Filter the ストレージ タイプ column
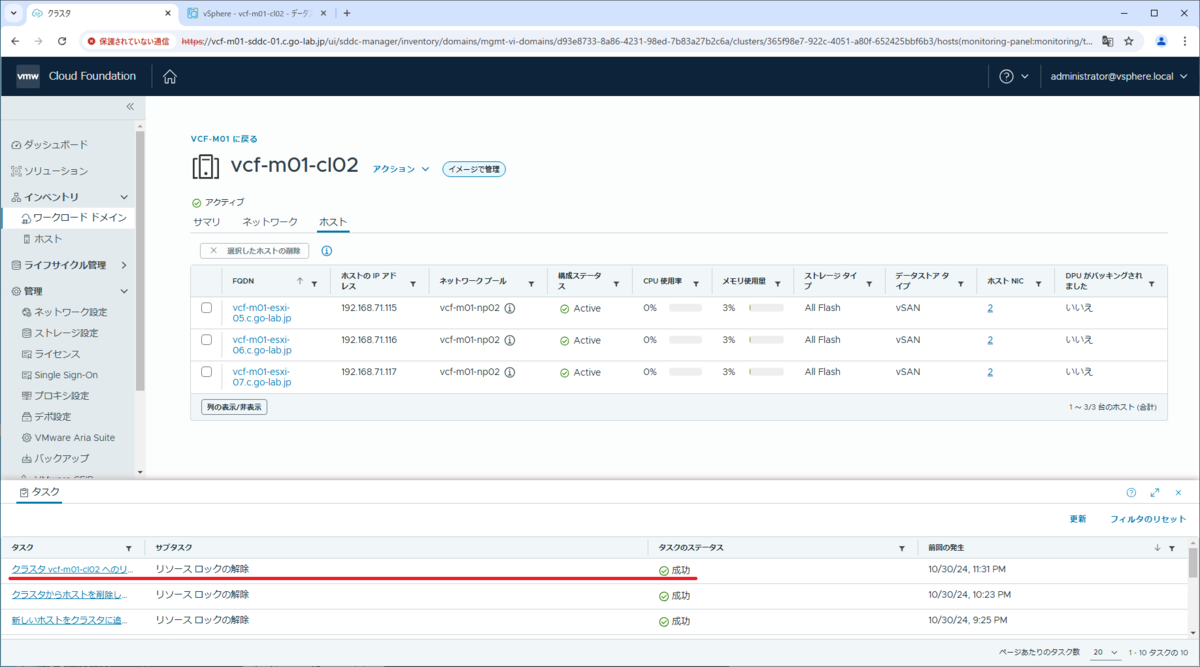Screen dimensions: 1200x667 [x=869, y=283]
